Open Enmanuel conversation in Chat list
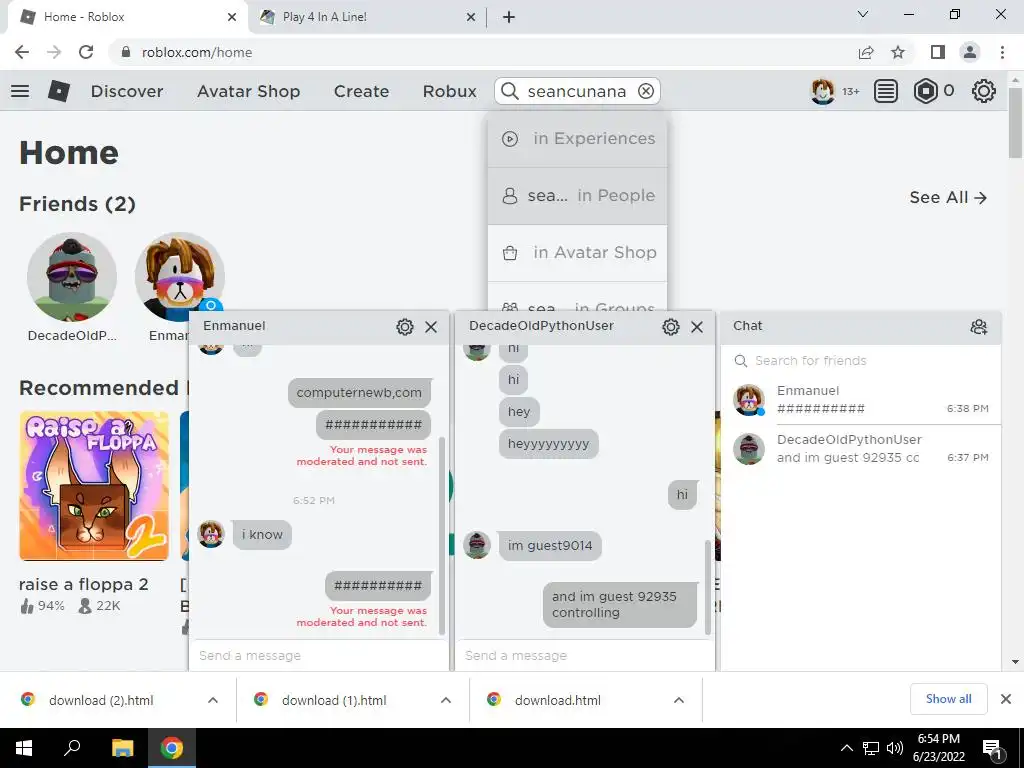Image resolution: width=1024 pixels, height=768 pixels. click(x=861, y=400)
